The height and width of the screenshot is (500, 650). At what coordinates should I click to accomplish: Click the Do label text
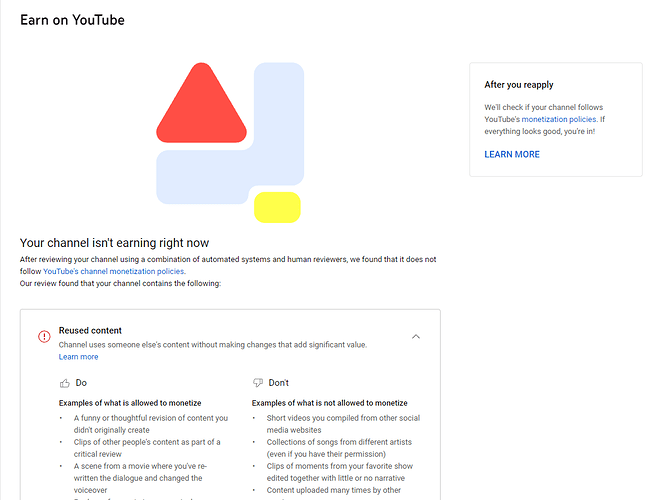pyautogui.click(x=81, y=383)
